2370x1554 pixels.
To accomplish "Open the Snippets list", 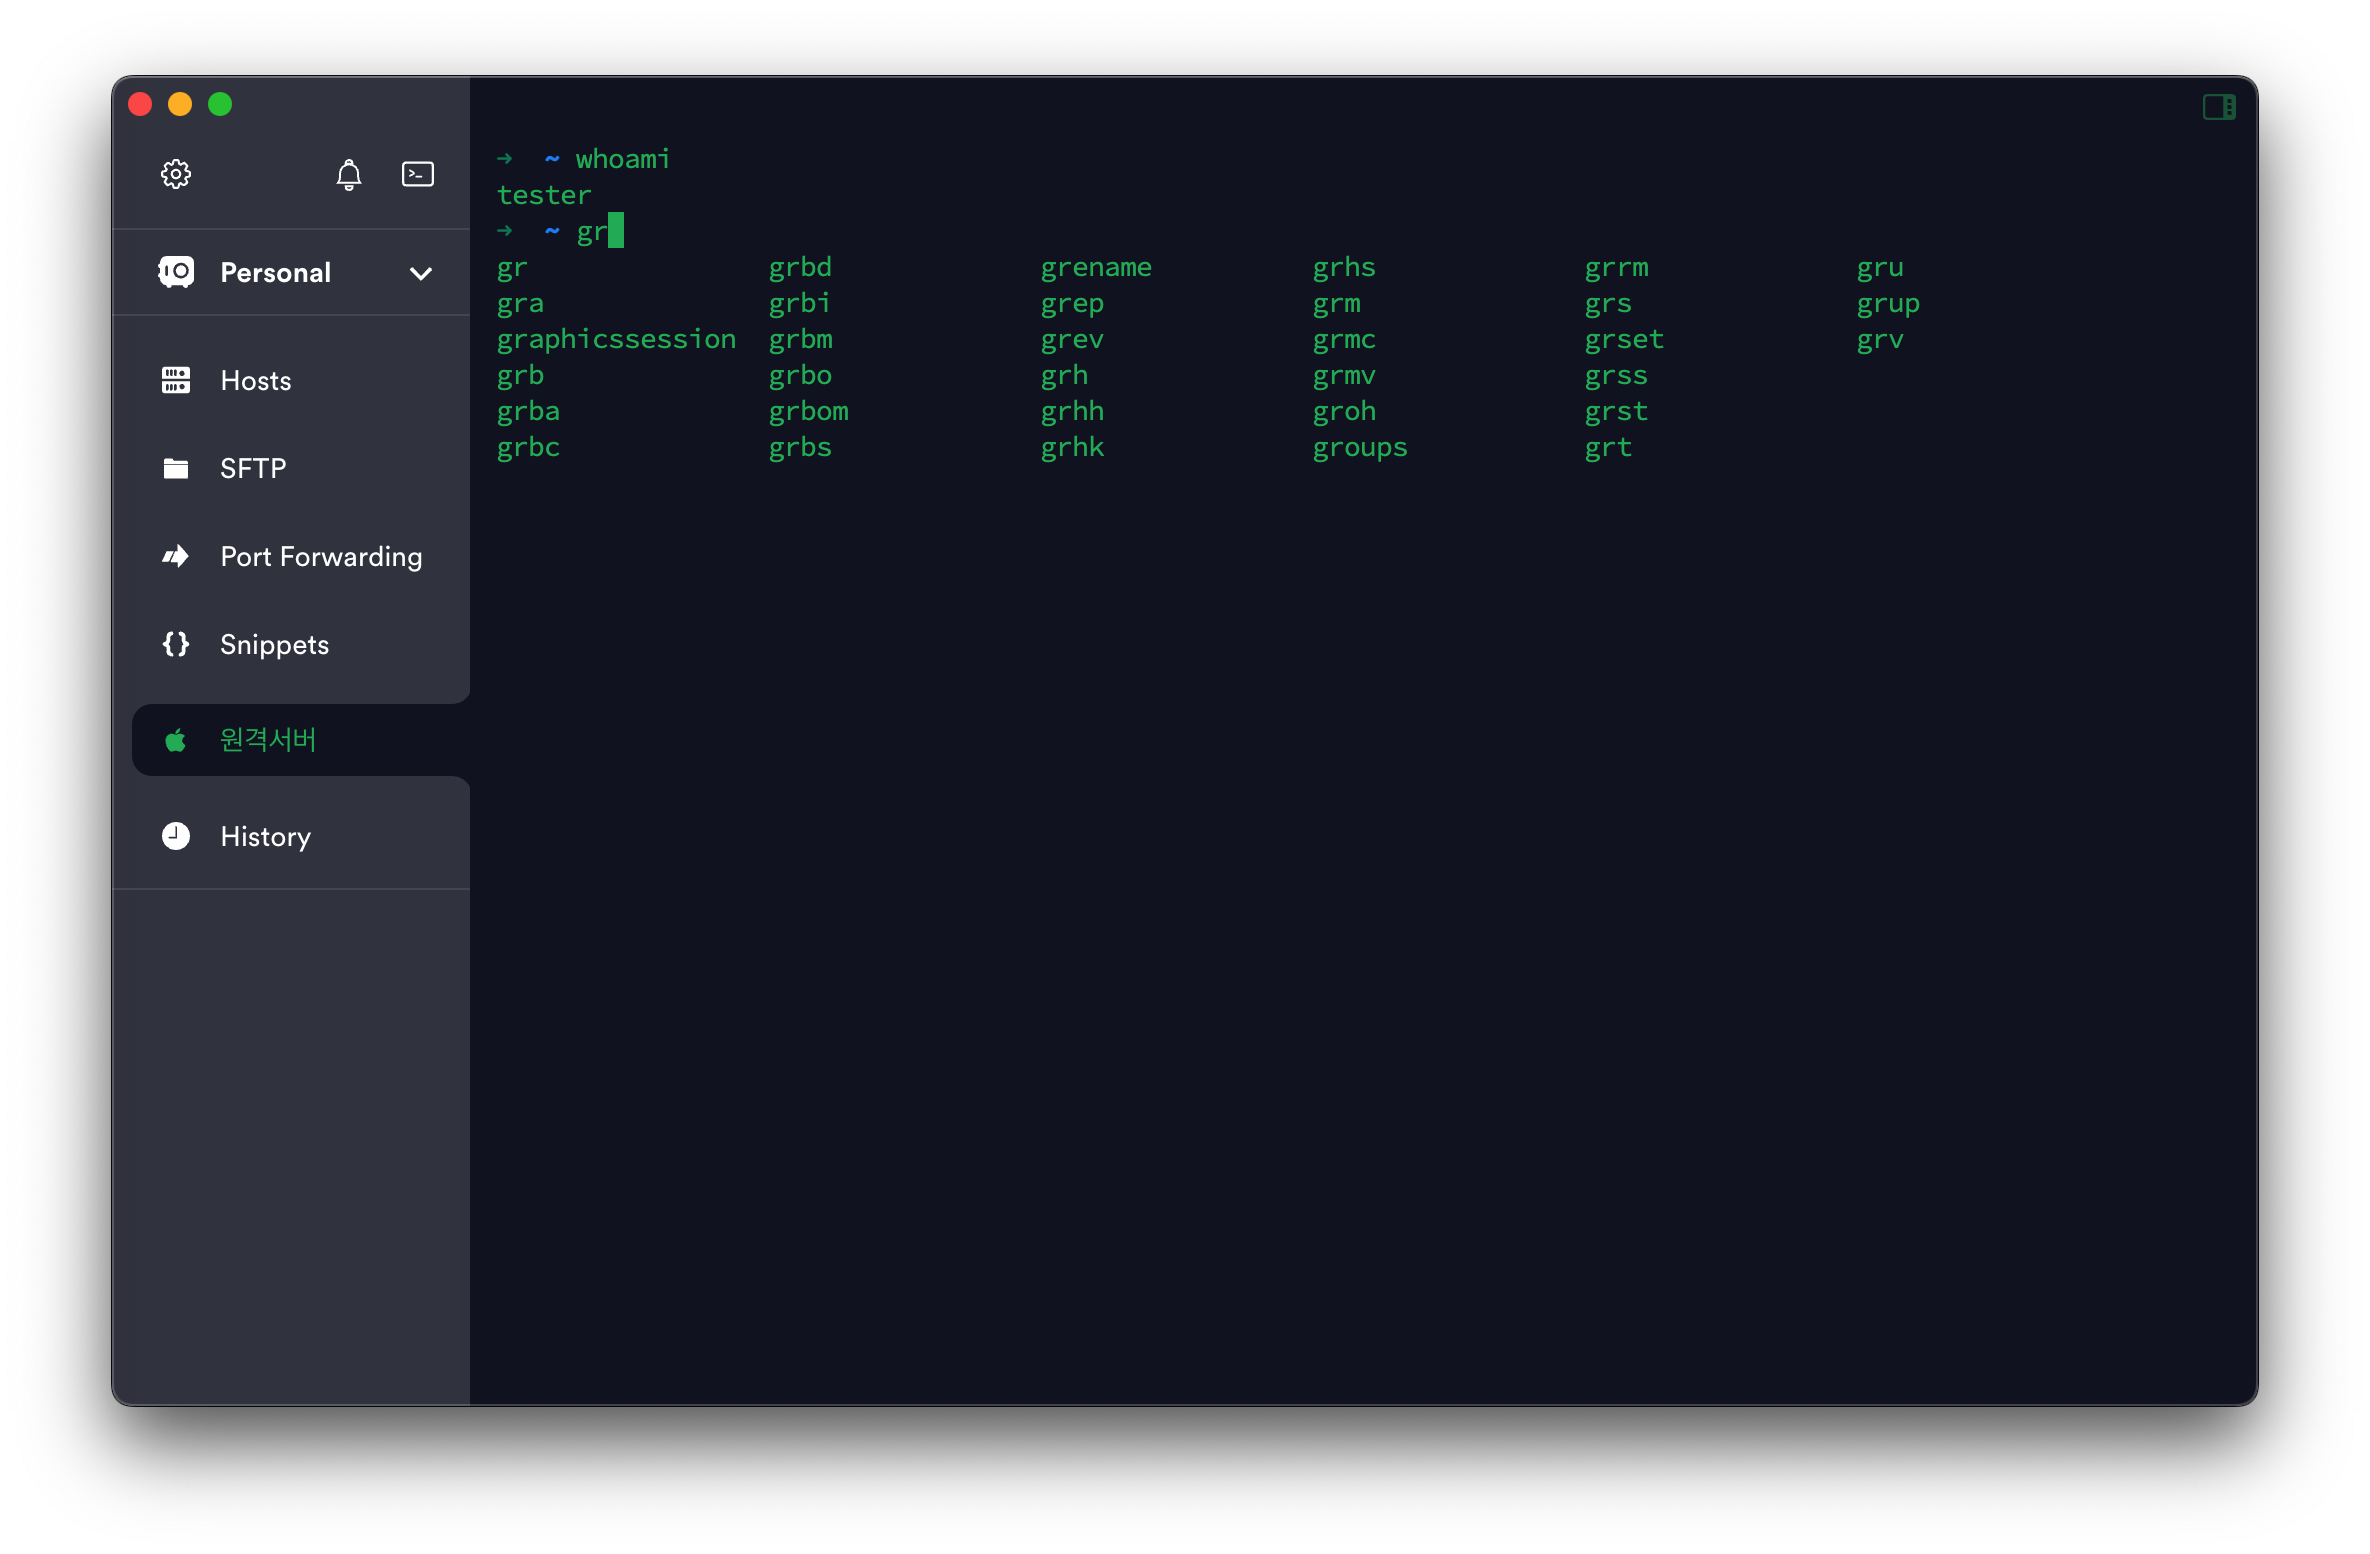I will click(x=274, y=644).
